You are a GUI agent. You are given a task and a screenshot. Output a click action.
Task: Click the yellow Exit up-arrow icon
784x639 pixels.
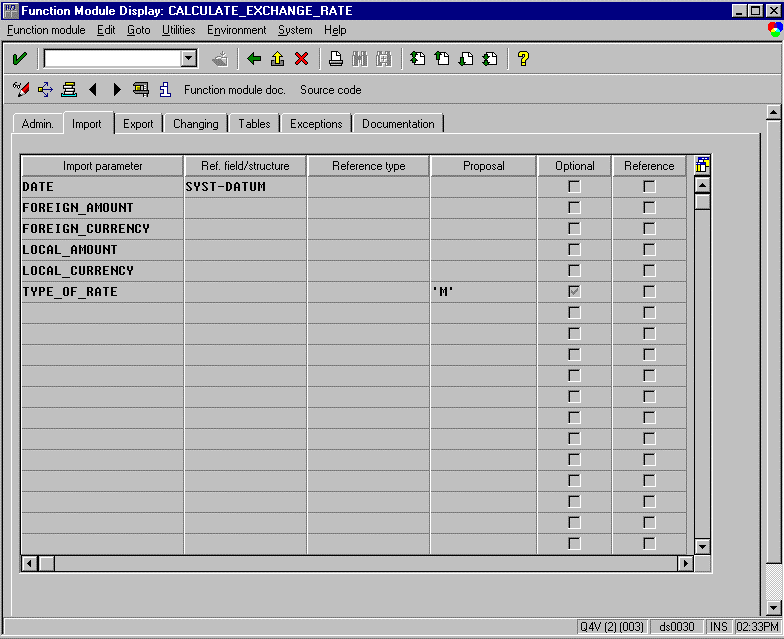pyautogui.click(x=277, y=59)
